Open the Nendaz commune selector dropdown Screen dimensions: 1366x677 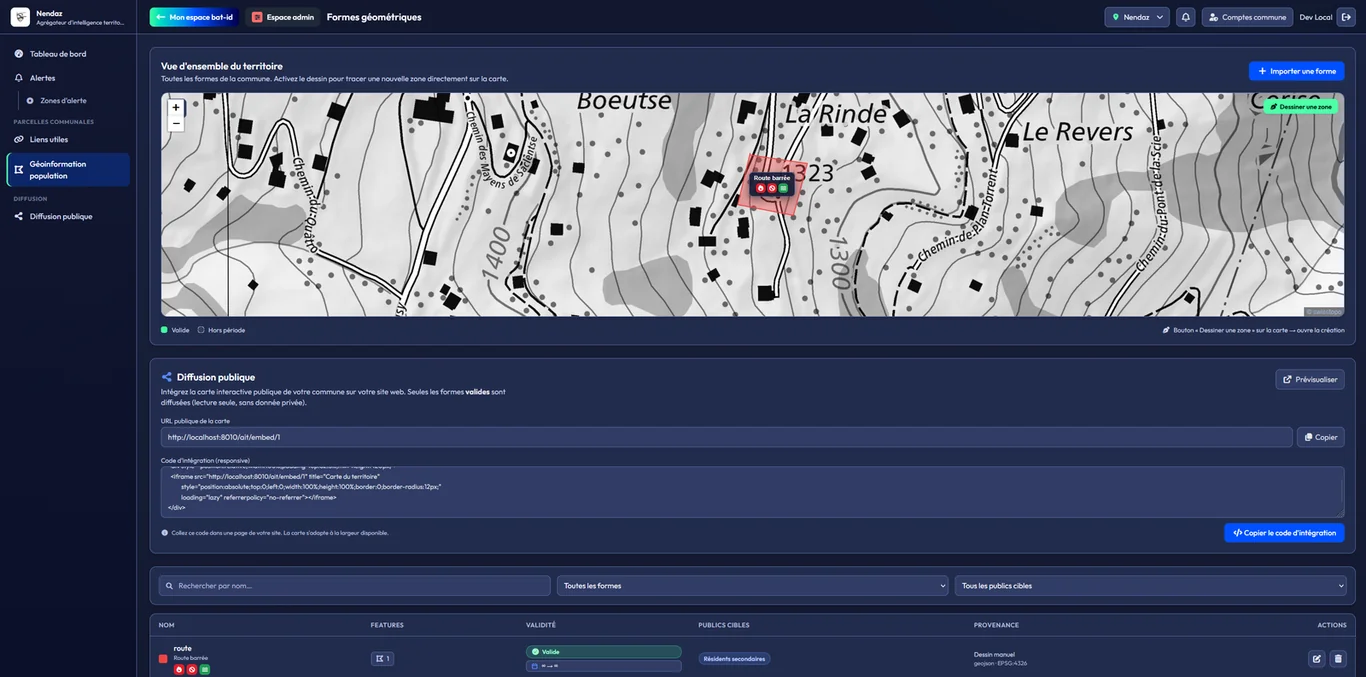pyautogui.click(x=1137, y=17)
